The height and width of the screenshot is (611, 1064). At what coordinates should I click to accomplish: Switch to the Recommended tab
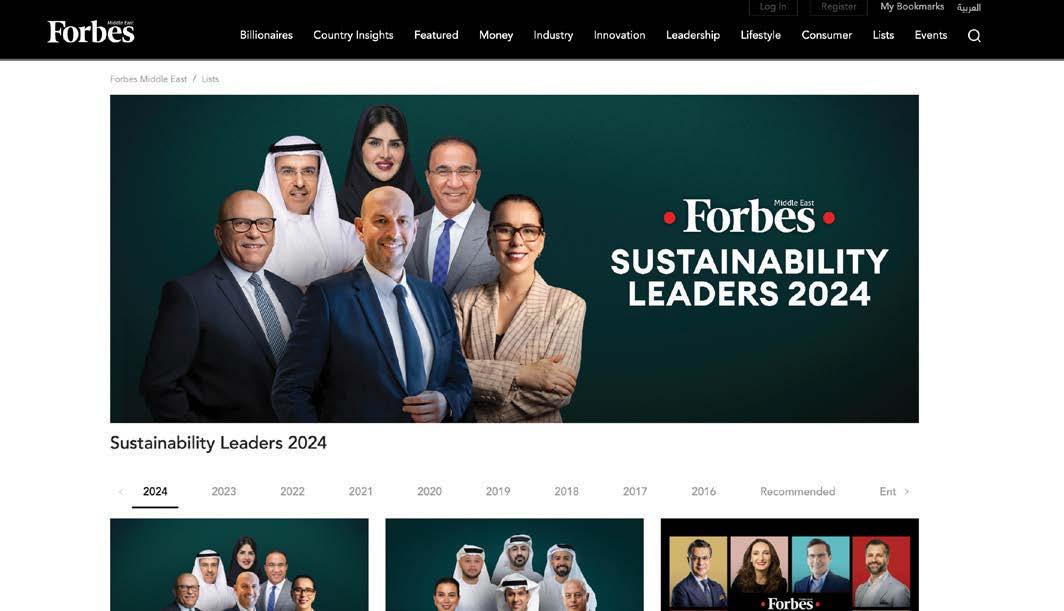pos(797,492)
